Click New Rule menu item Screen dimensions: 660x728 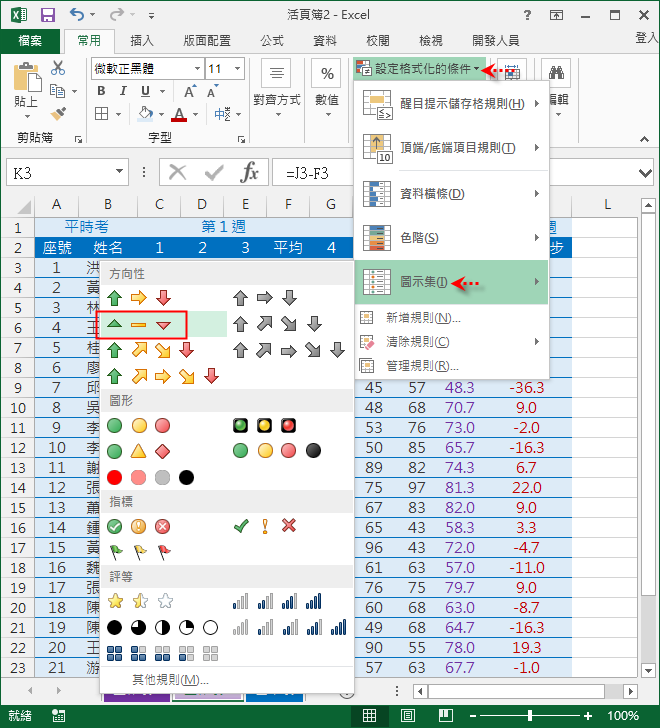coord(452,318)
